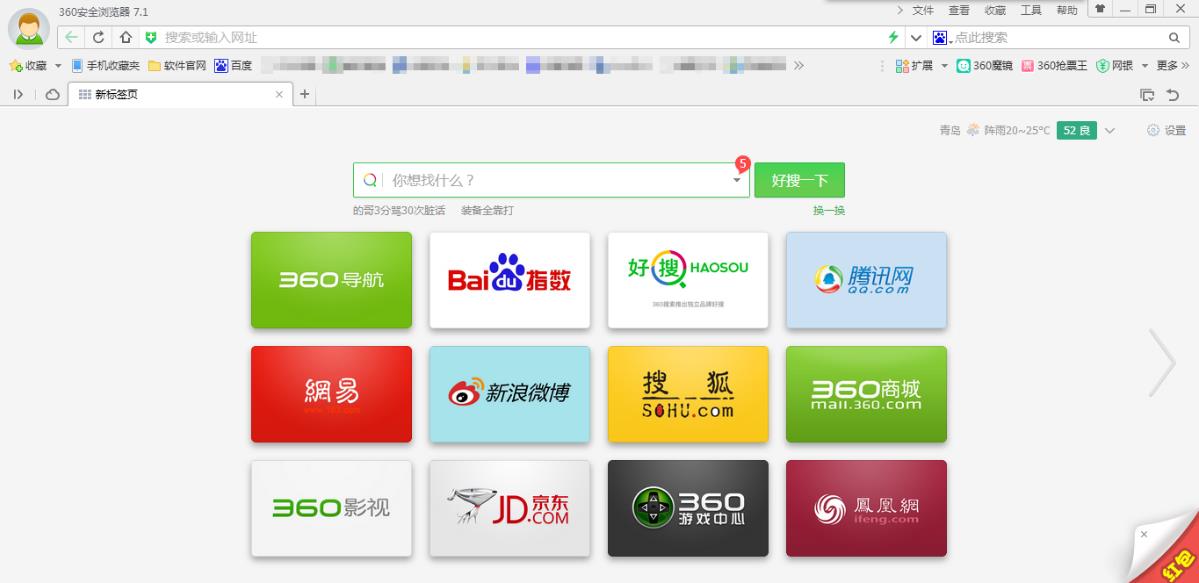The image size is (1199, 583).
Task: Open the 360导航 tile
Action: point(331,280)
